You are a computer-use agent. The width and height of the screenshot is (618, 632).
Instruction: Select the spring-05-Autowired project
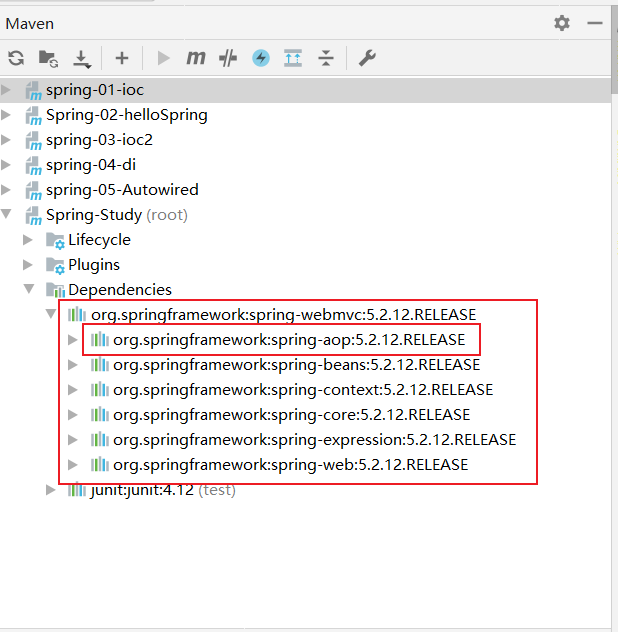pyautogui.click(x=122, y=190)
